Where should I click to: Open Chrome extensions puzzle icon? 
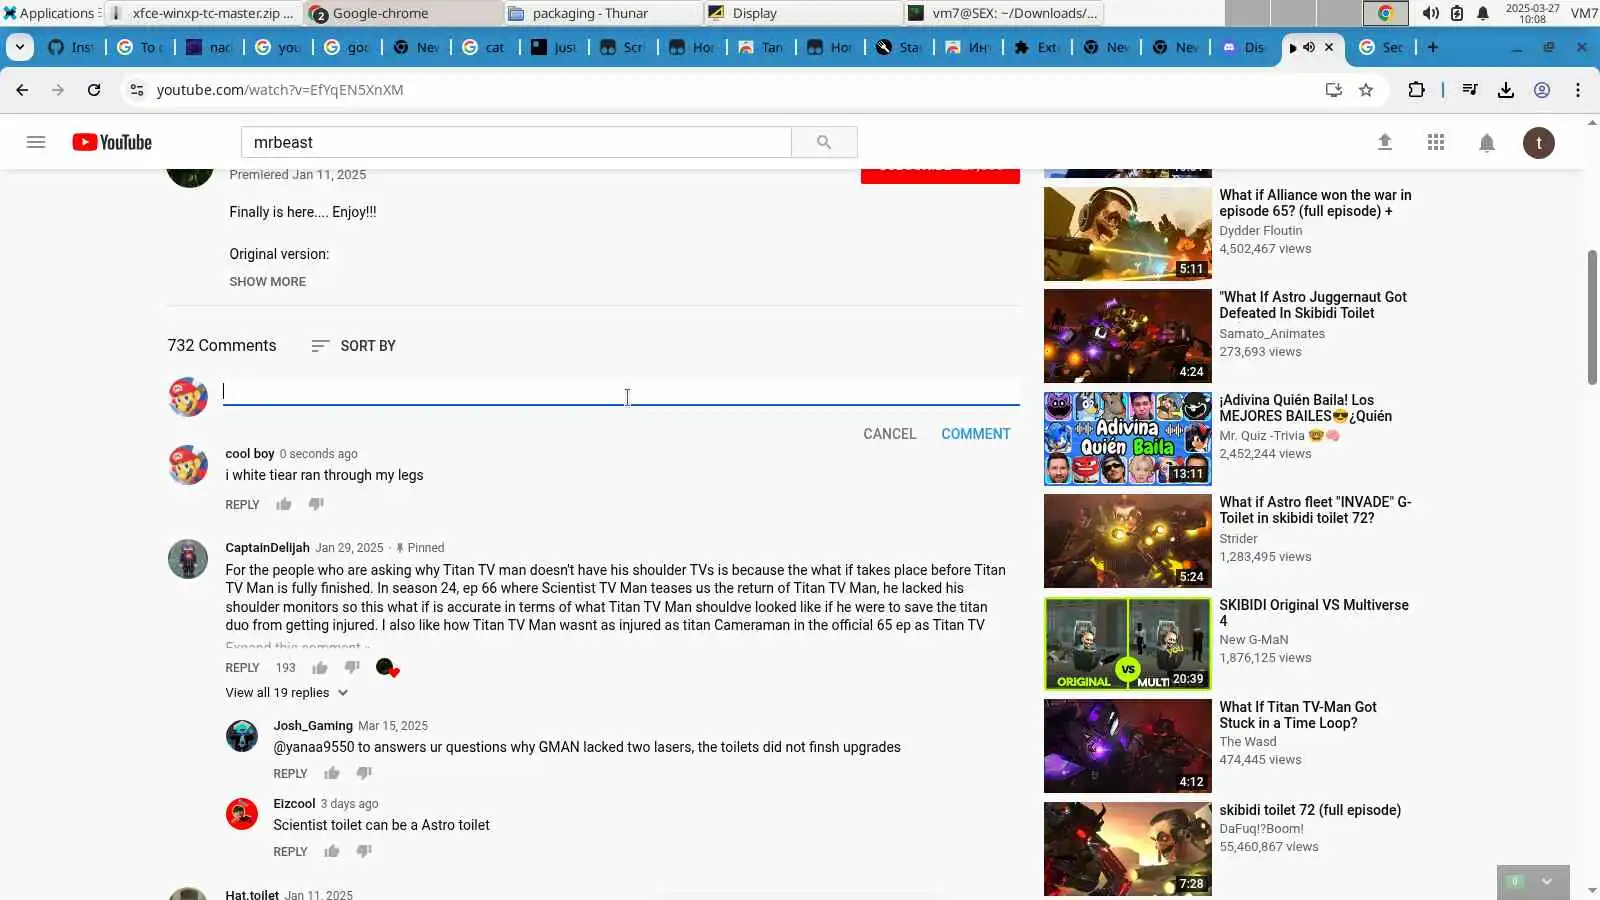(x=1416, y=90)
